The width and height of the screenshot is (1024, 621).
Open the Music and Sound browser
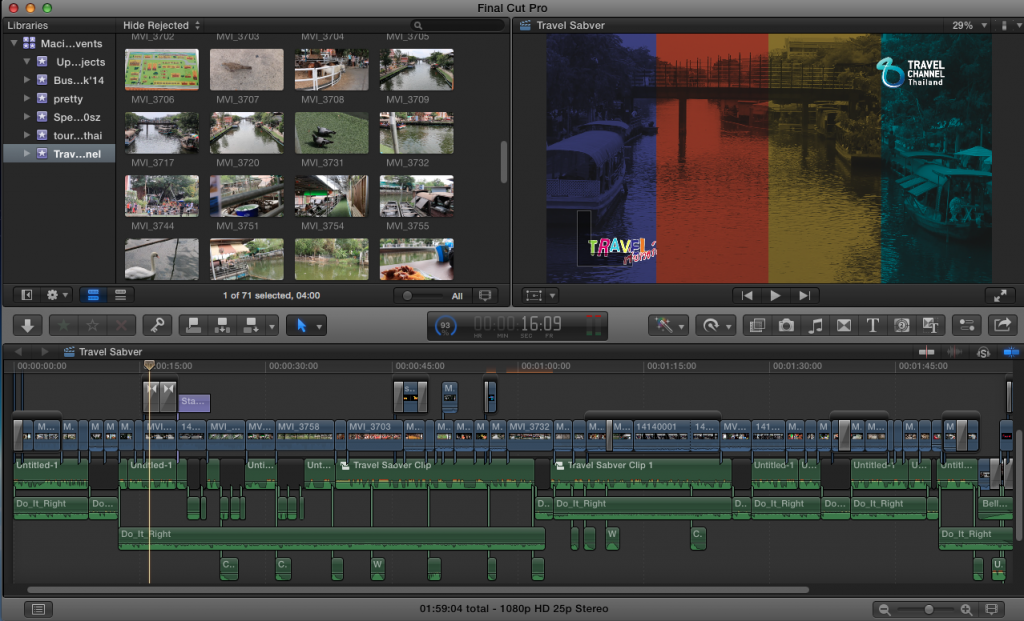(815, 325)
